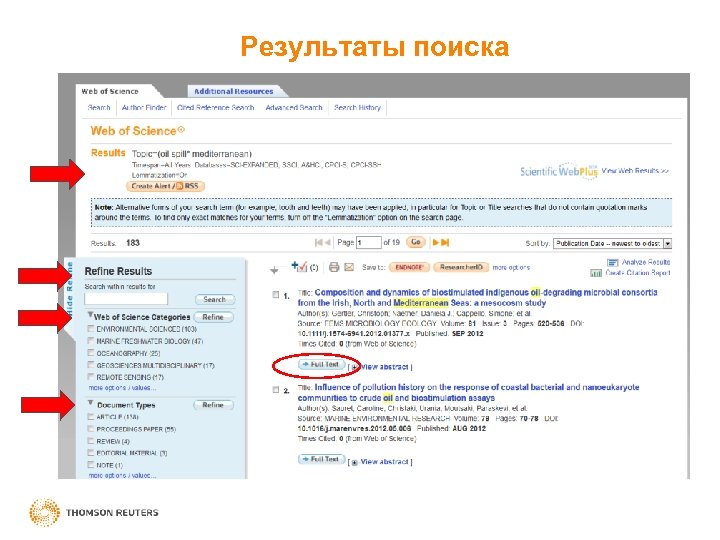Click Refine next to Web of Science Categories
This screenshot has width=720, height=540.
214,317
